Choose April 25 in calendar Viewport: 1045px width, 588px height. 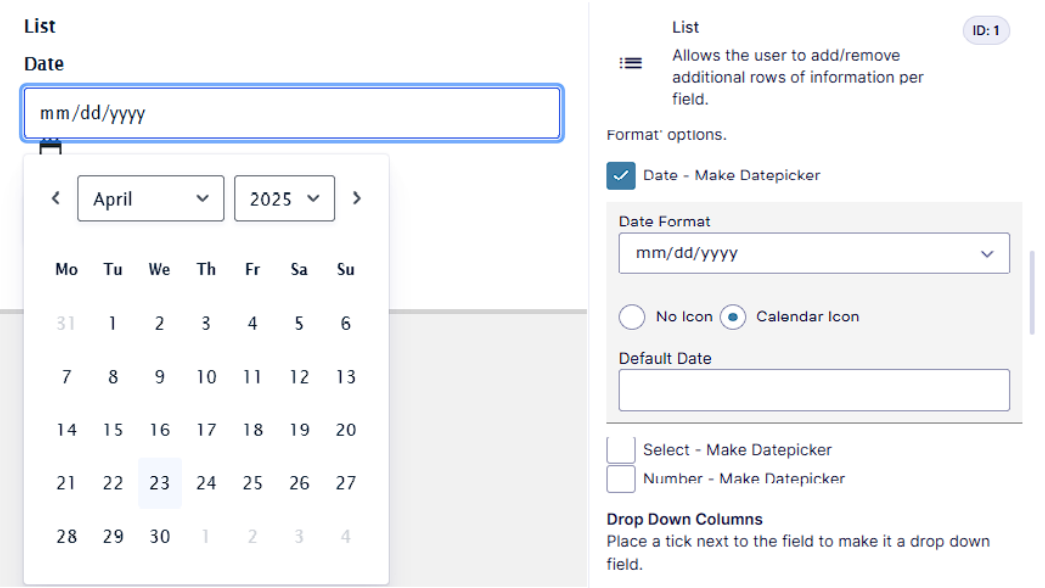253,483
